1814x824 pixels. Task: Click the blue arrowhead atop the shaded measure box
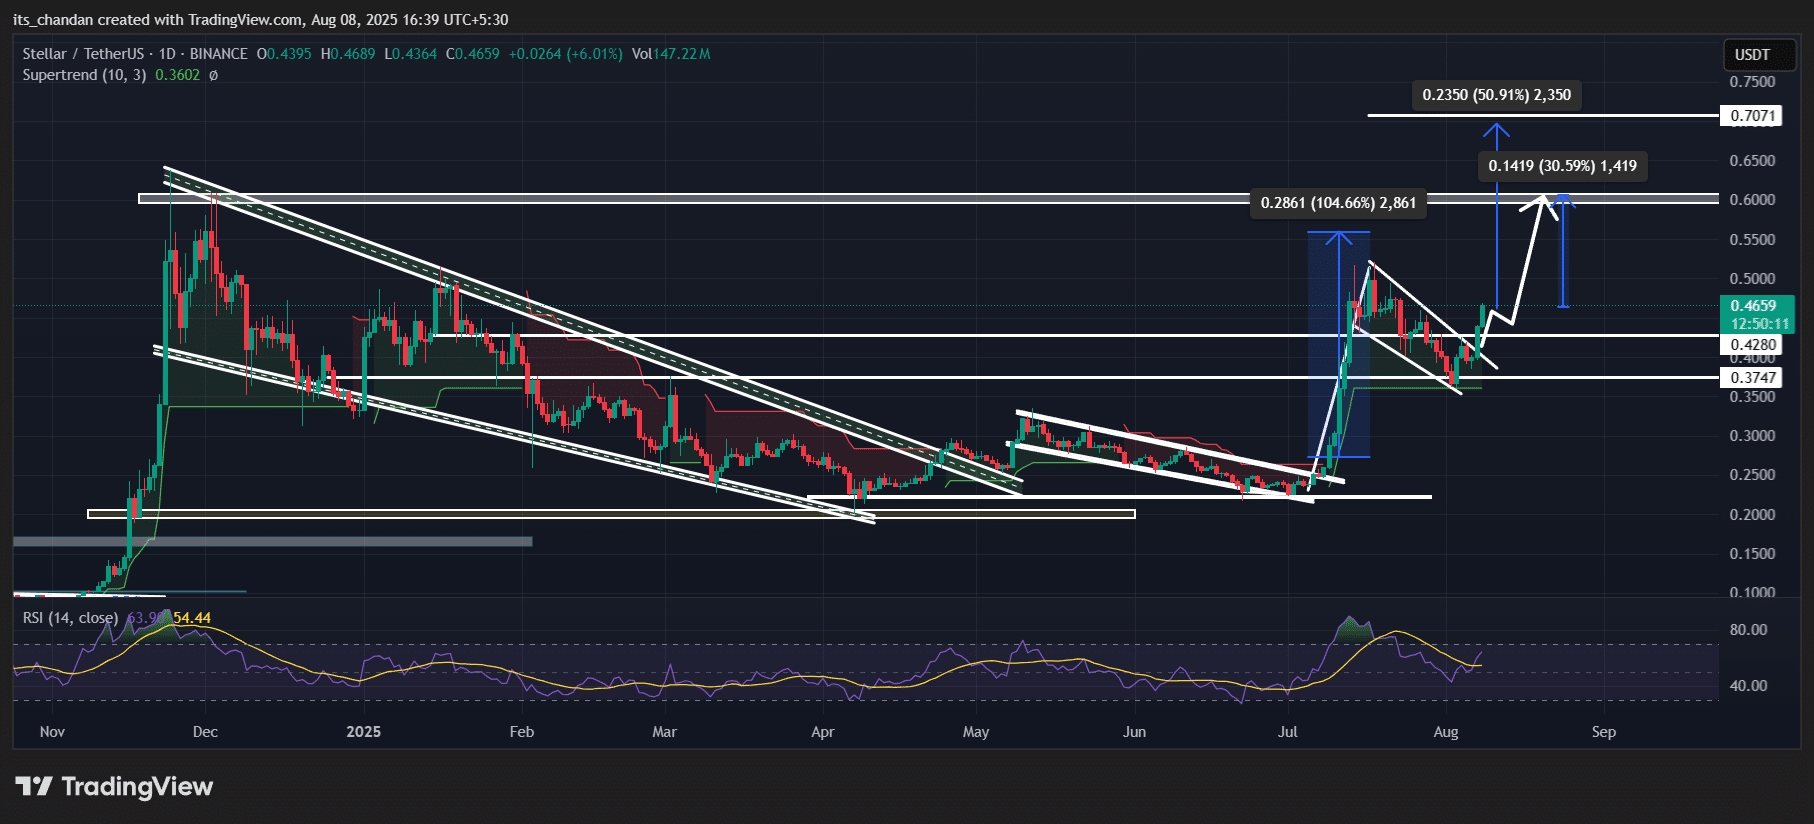click(1339, 240)
